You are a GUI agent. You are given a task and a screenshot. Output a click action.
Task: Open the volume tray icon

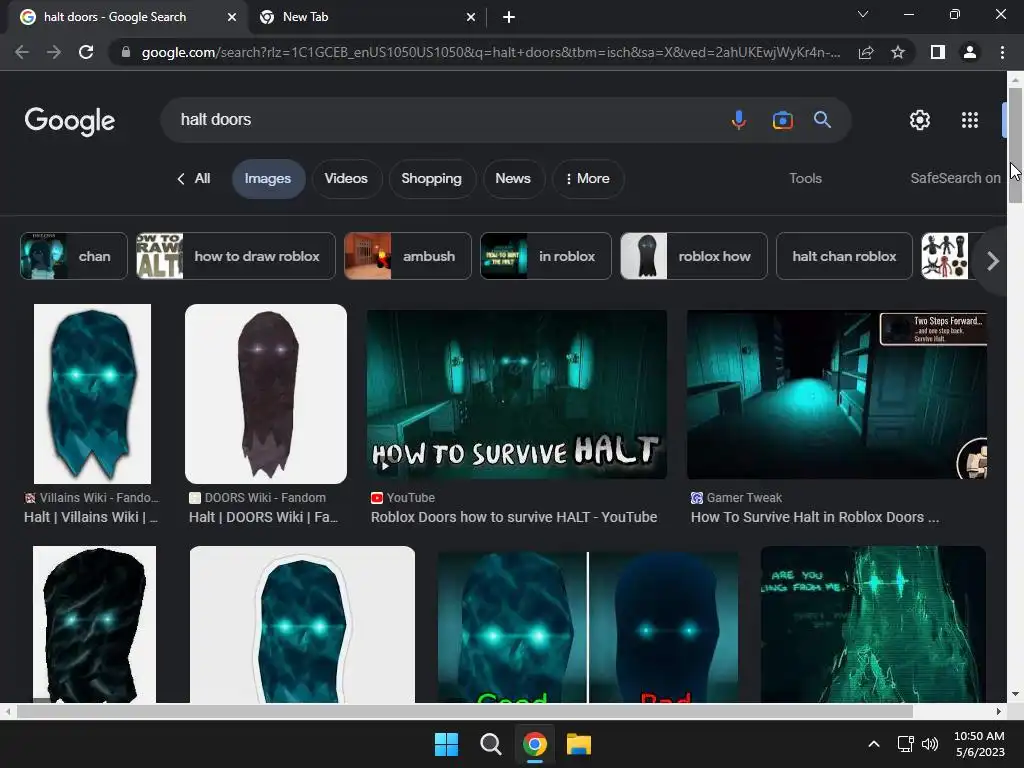click(x=930, y=744)
